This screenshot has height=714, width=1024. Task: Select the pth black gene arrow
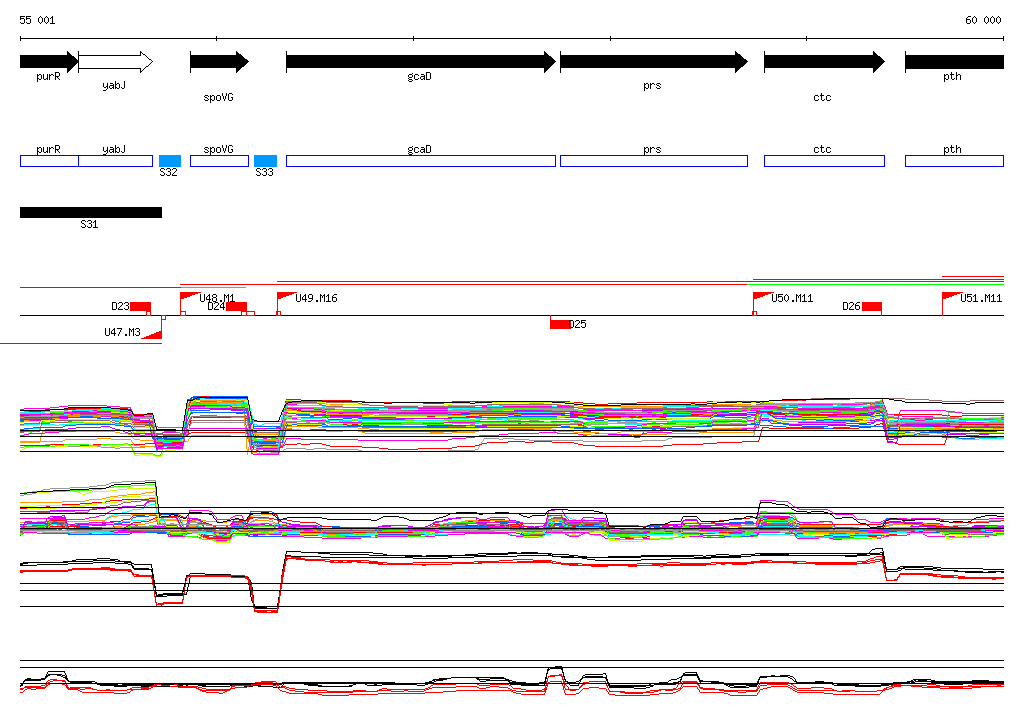coord(954,62)
